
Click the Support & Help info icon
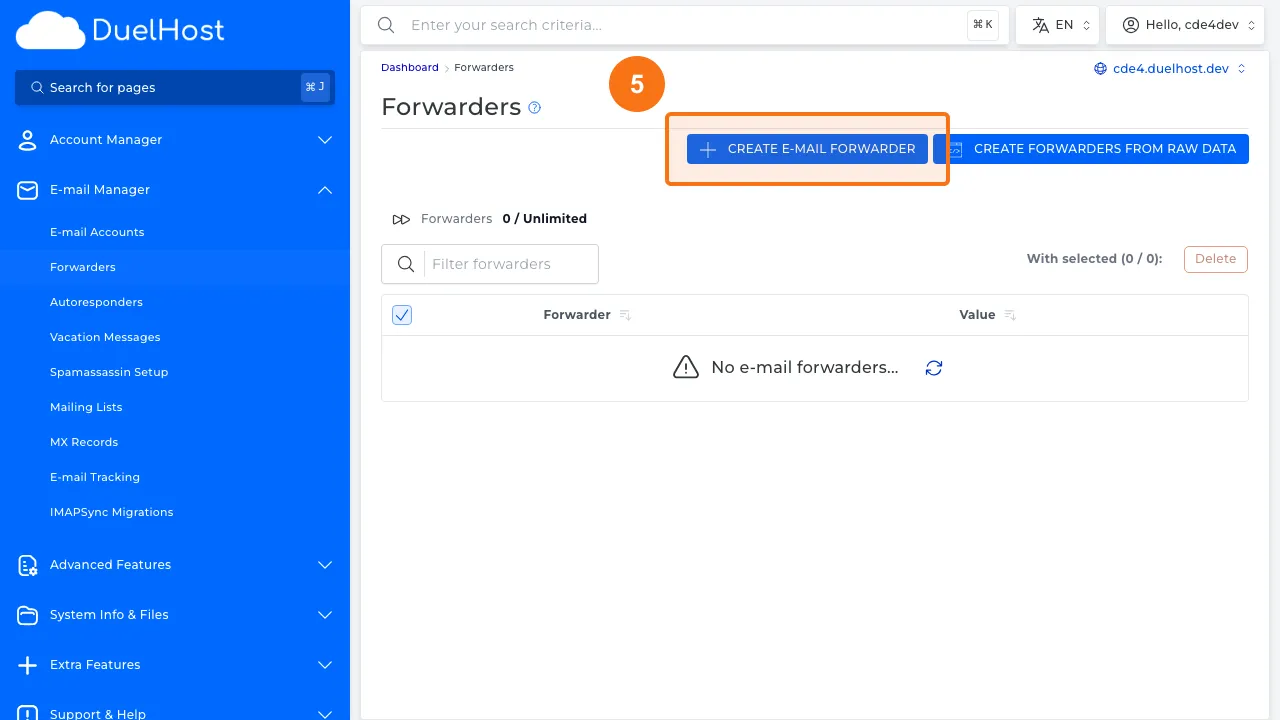(27, 712)
